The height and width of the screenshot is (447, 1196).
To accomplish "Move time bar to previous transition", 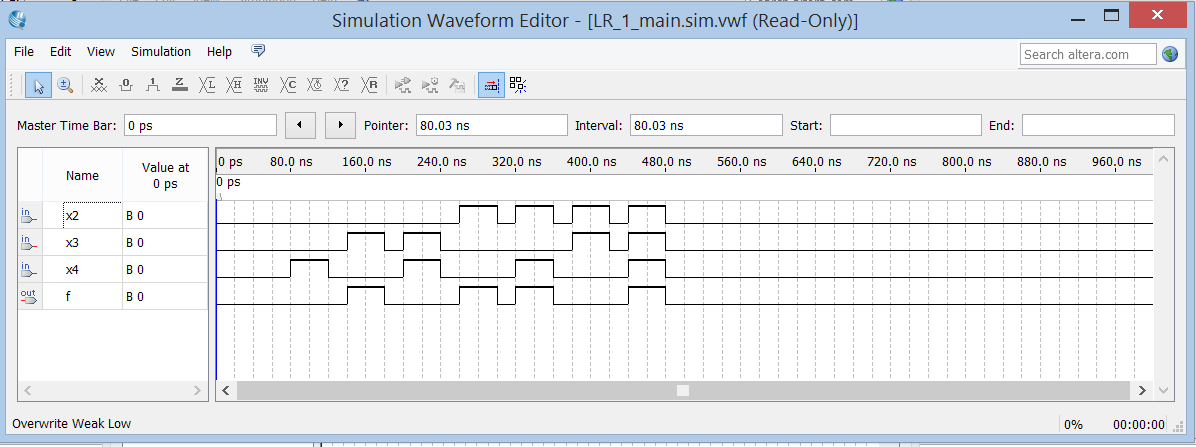I will point(300,125).
